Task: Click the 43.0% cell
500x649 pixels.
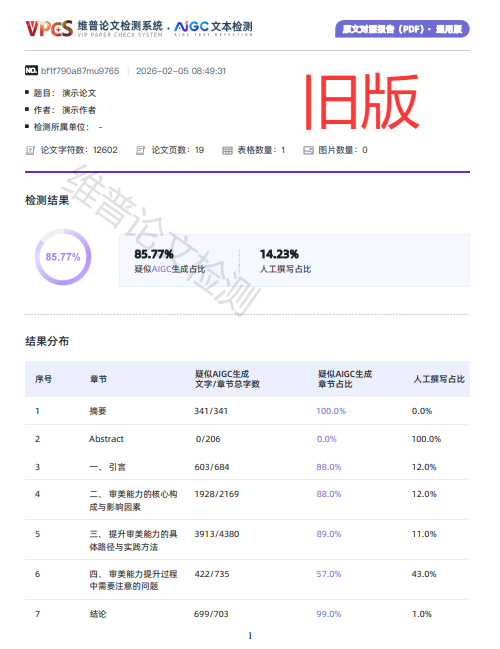Action: coord(424,574)
